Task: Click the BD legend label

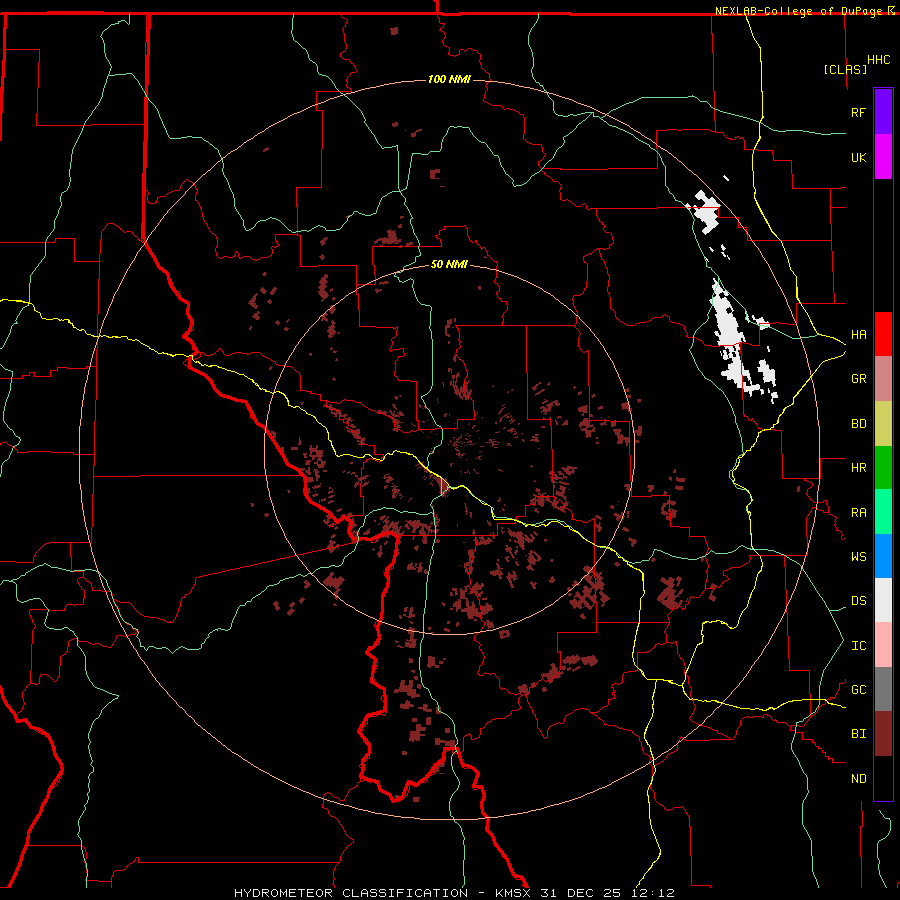Action: pyautogui.click(x=859, y=424)
